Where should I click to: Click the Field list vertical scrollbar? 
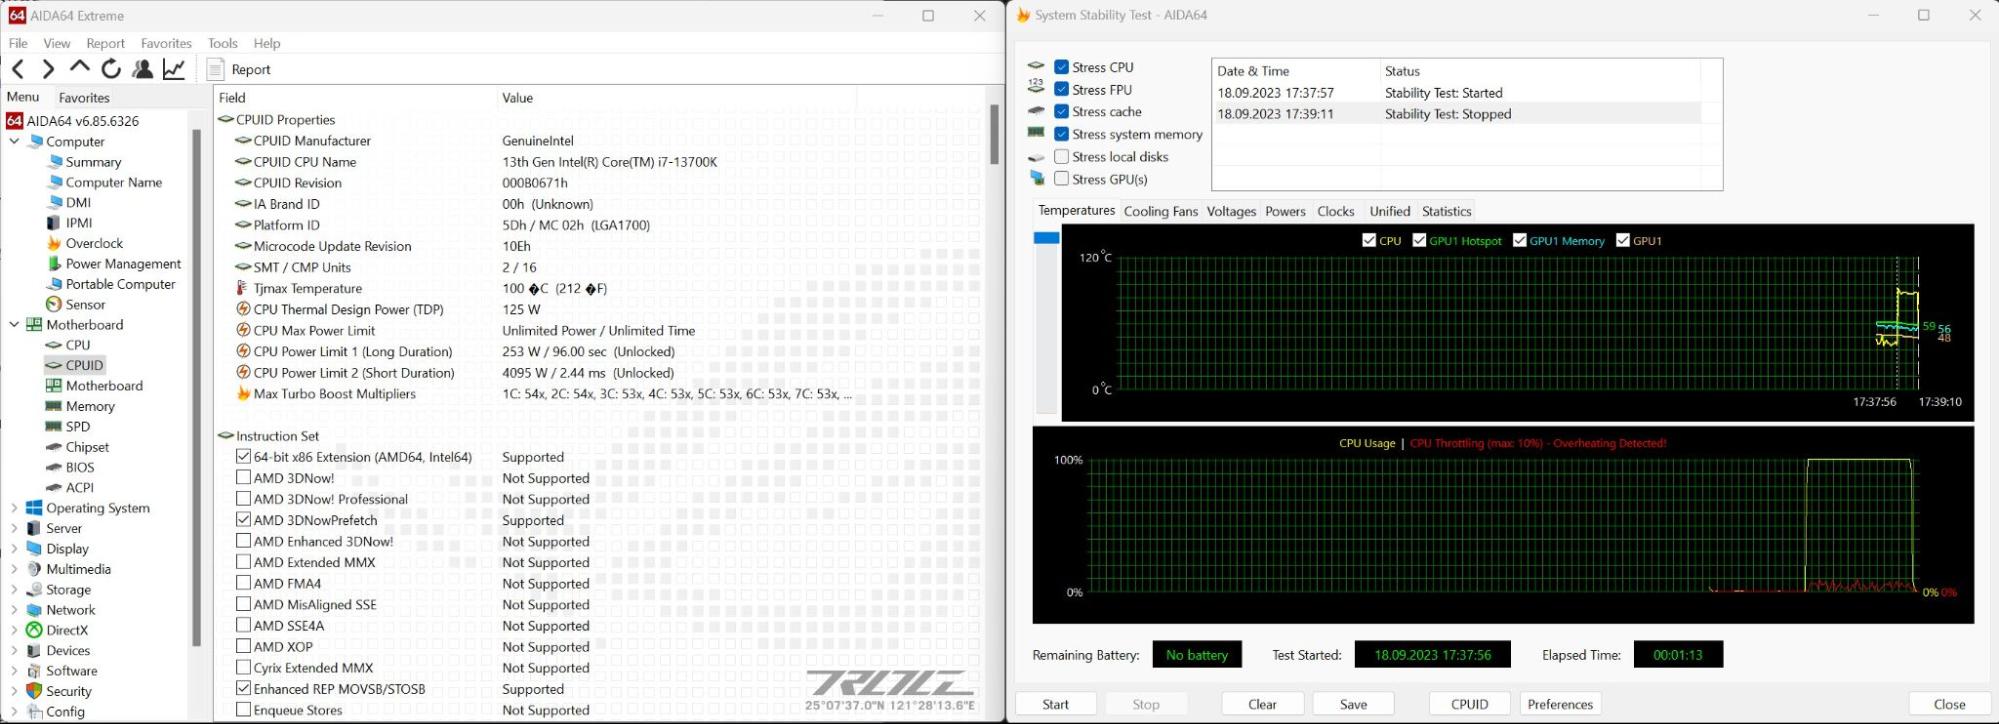(x=994, y=134)
